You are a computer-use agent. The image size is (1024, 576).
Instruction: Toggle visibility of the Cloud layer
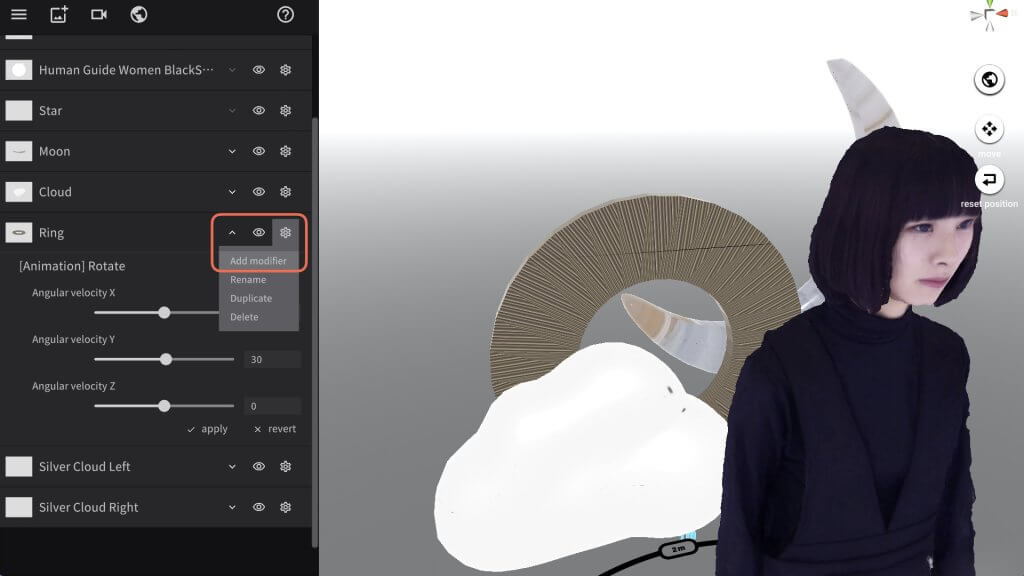[x=258, y=191]
